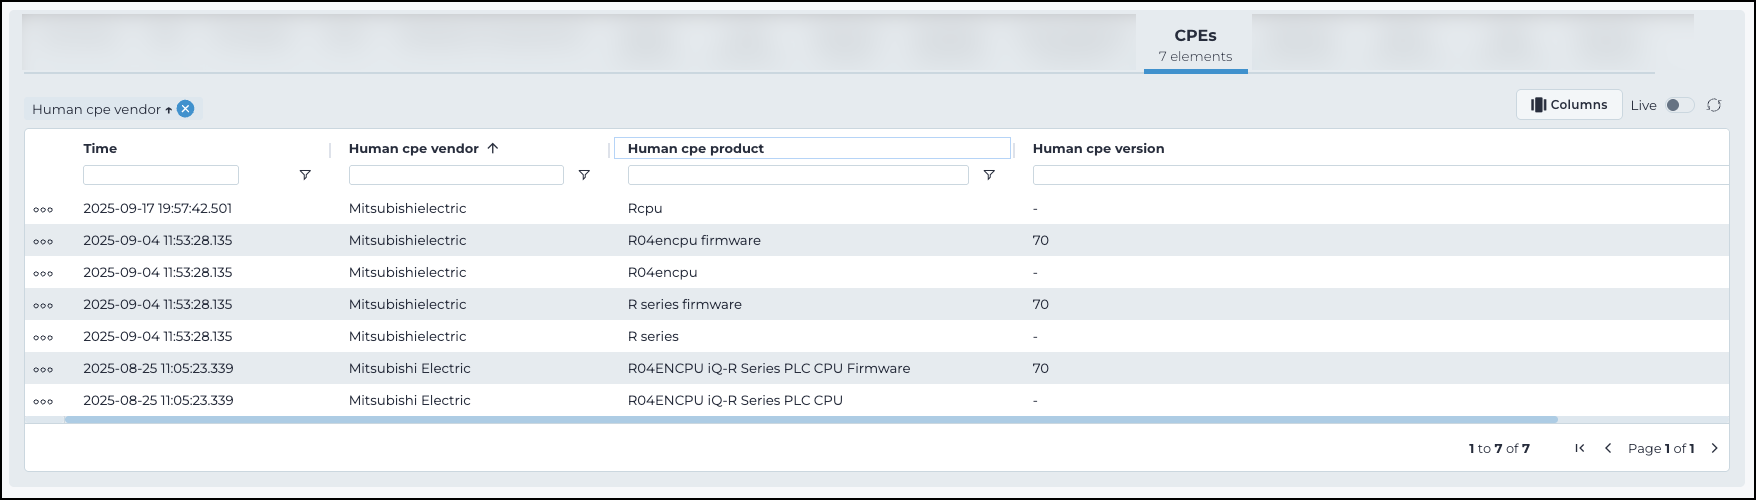Screen dimensions: 1756x500
Task: Select R04ENCPU iQ-R Series PLC CPU Firmware cell
Action: [x=769, y=368]
